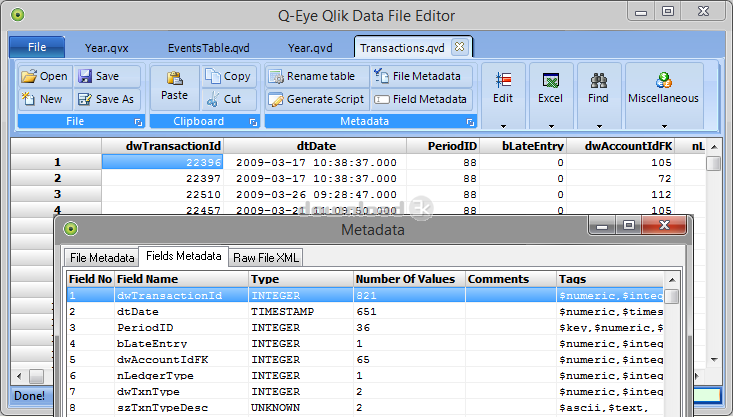733x417 pixels.
Task: Open dropdown arrow under Edit
Action: tap(503, 126)
